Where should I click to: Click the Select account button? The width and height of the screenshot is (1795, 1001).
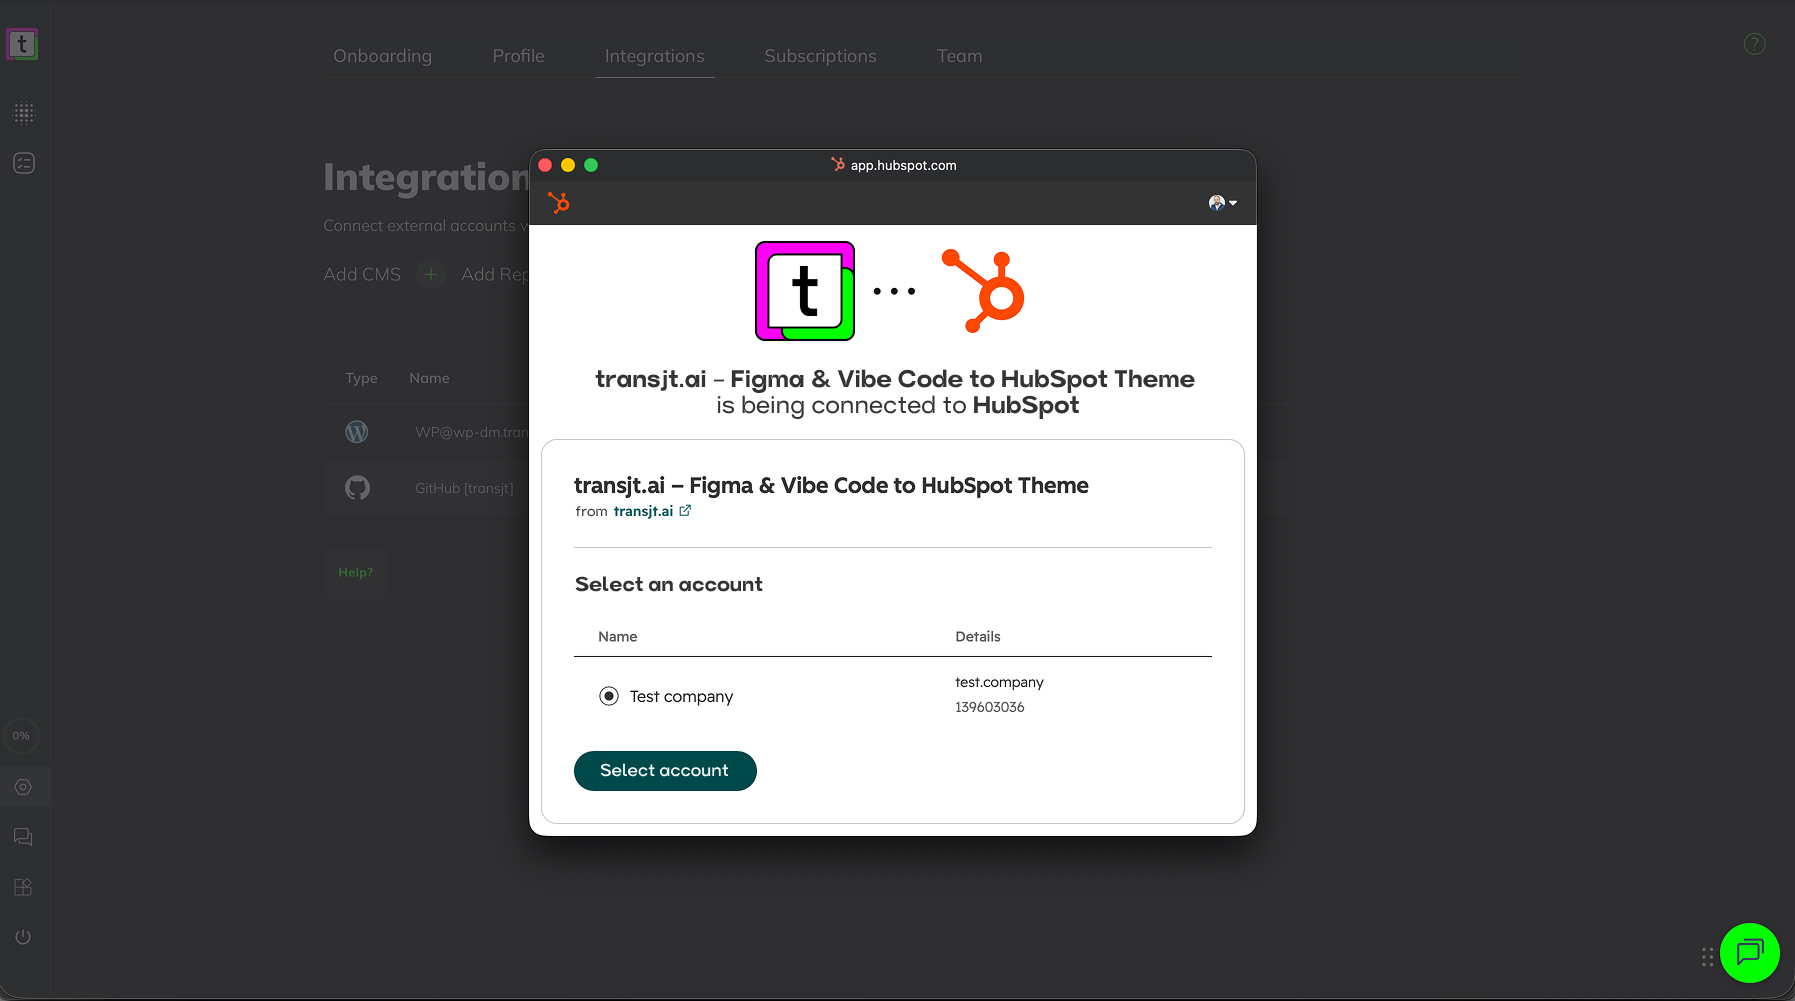[665, 771]
